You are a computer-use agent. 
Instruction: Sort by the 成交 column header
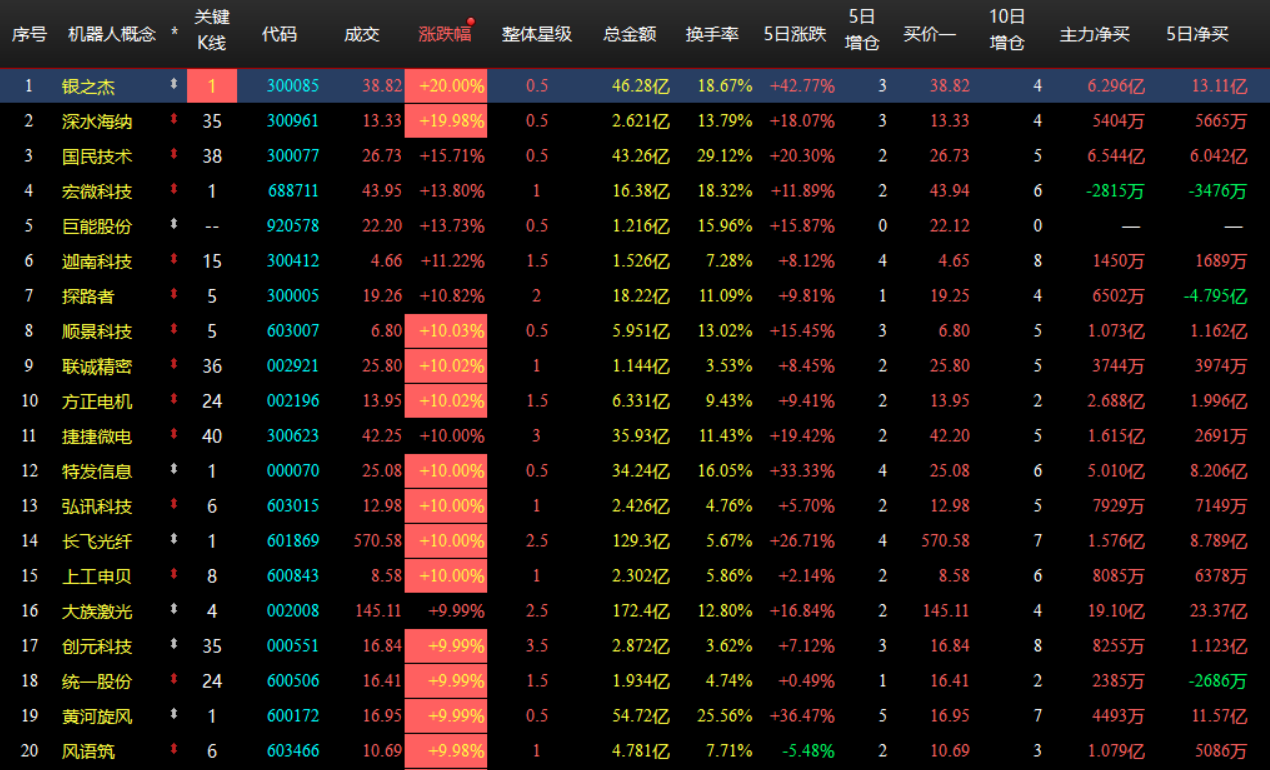[x=361, y=34]
